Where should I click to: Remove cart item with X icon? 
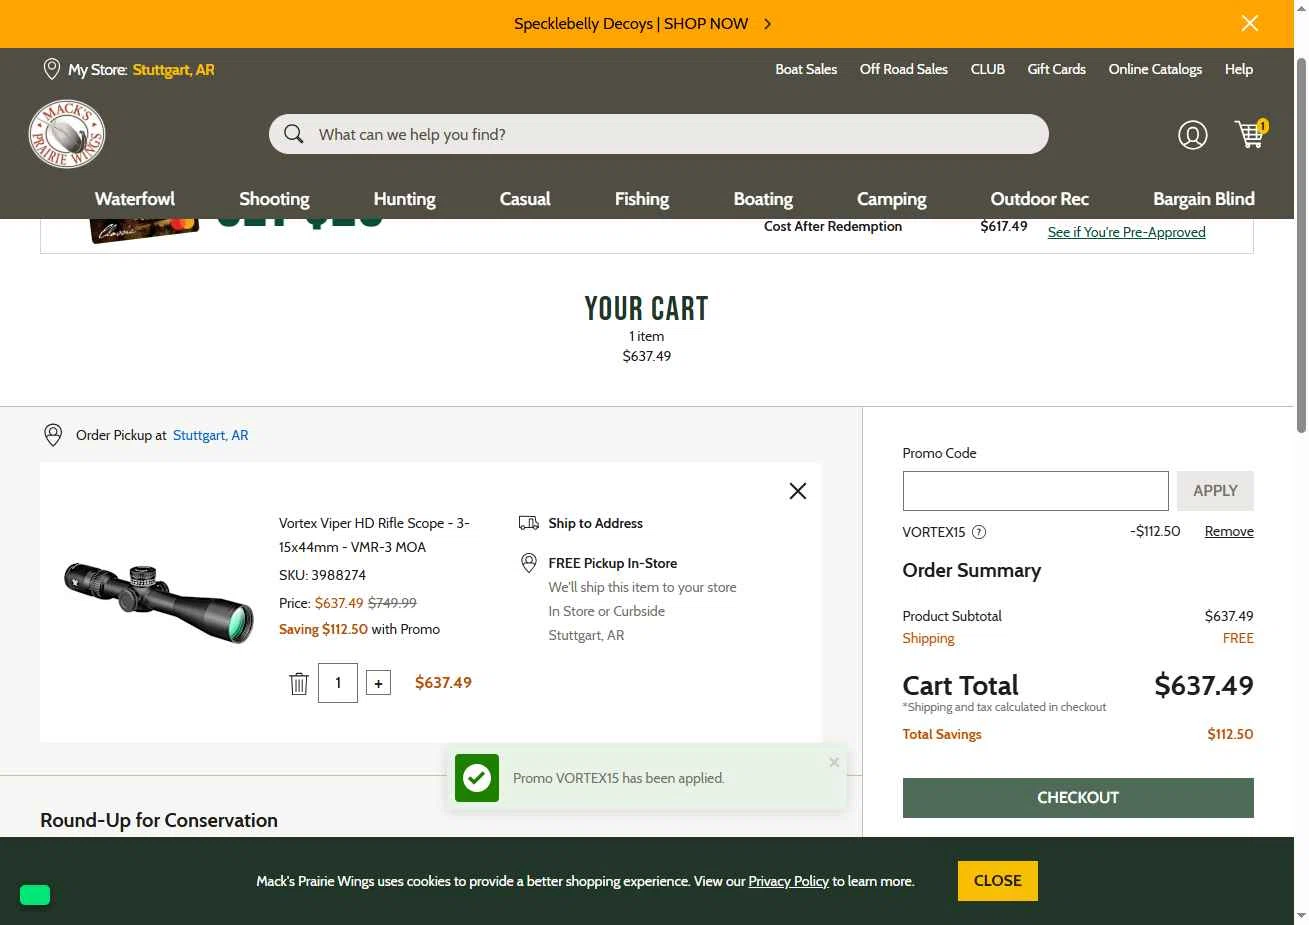(797, 491)
